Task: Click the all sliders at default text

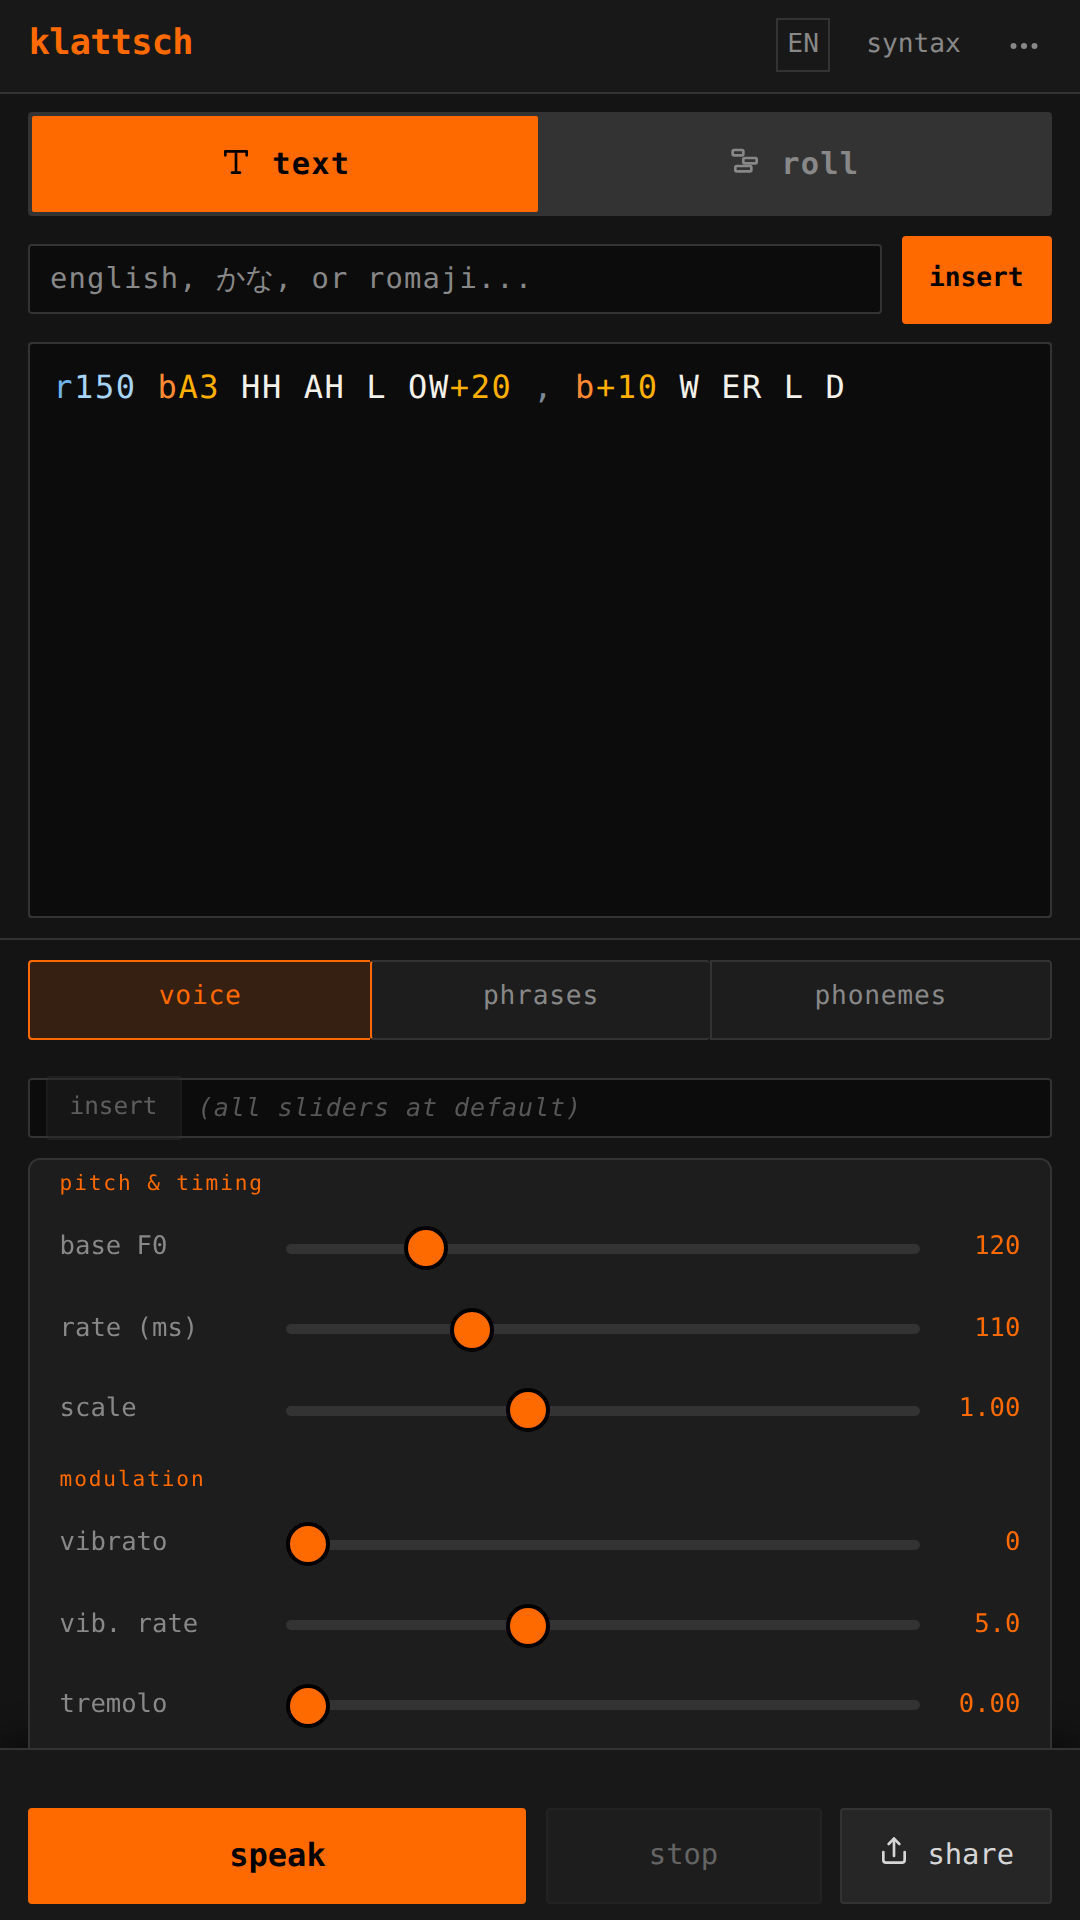Action: click(389, 1108)
